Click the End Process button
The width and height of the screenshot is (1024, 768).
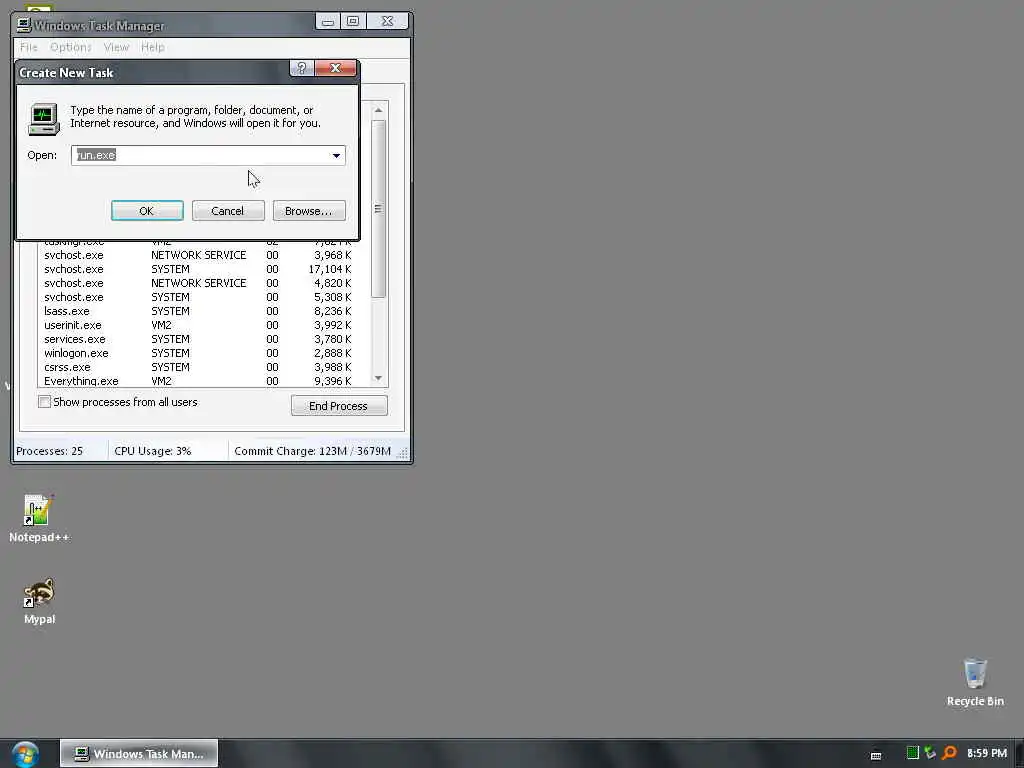339,406
